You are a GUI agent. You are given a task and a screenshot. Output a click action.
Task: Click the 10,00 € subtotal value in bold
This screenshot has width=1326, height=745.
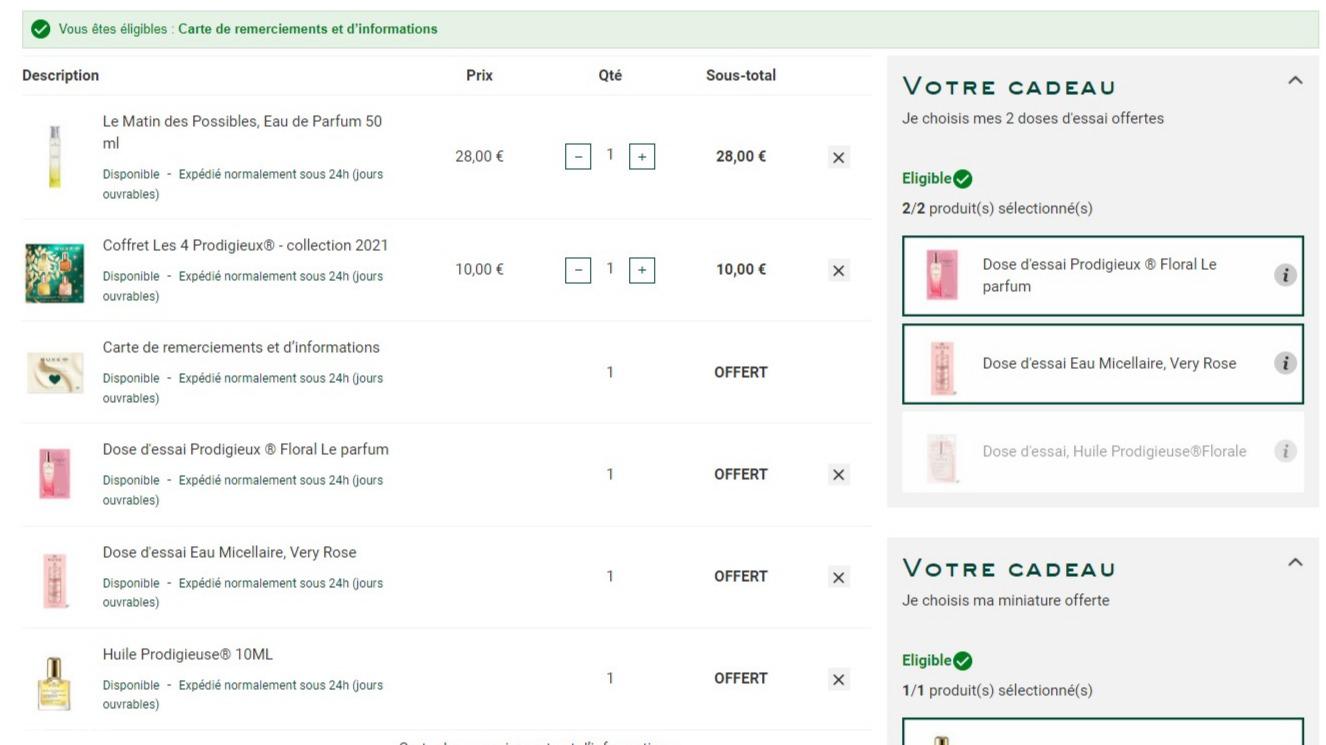pyautogui.click(x=741, y=270)
